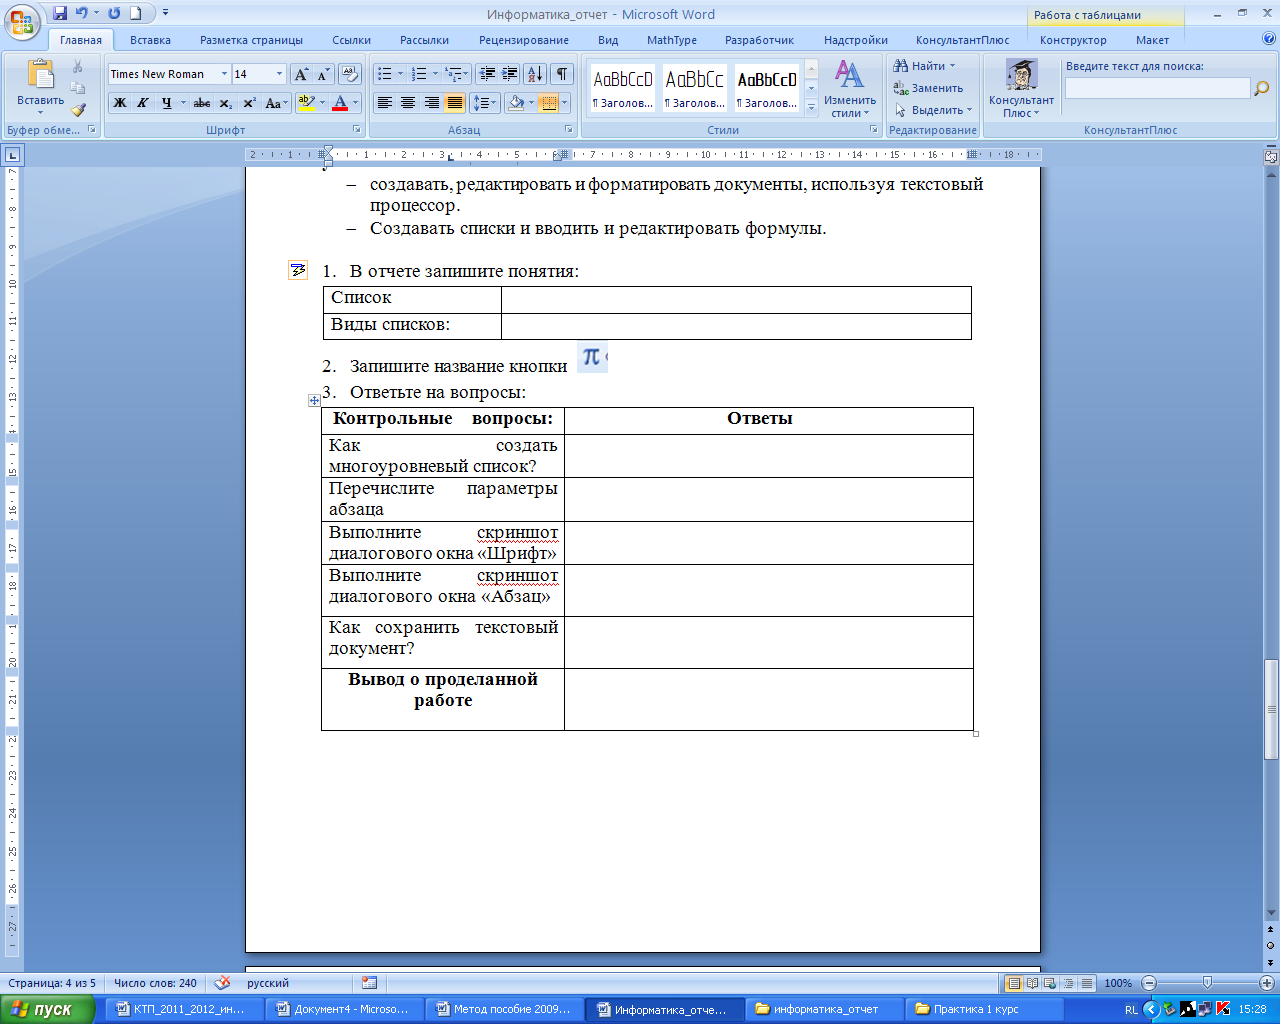Open Word help question mark
1280x1024 pixels.
(x=1269, y=40)
